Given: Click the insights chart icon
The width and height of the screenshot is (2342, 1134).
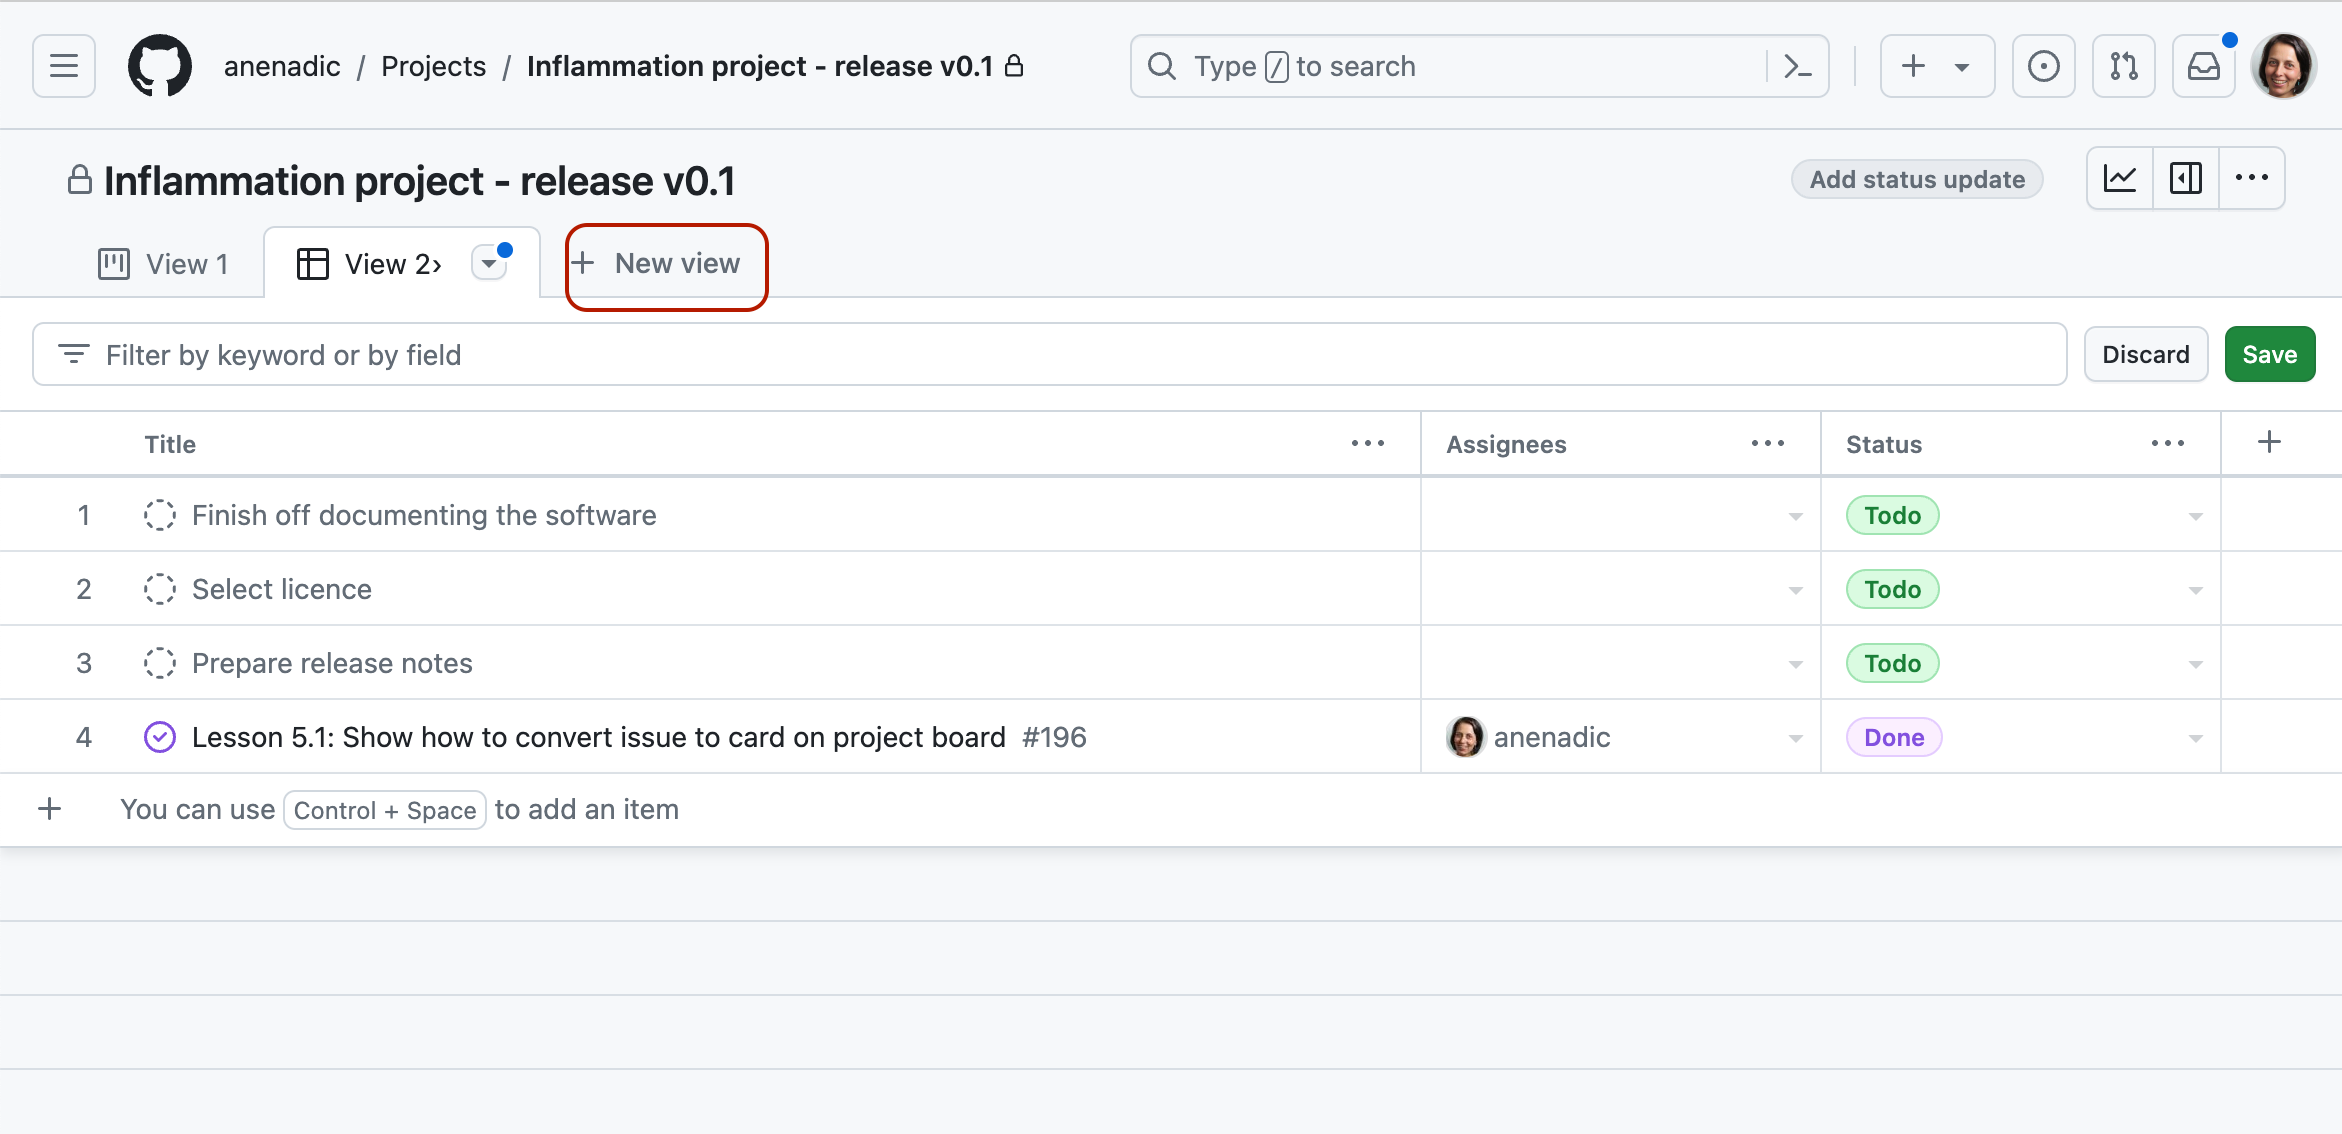Looking at the screenshot, I should (2119, 179).
